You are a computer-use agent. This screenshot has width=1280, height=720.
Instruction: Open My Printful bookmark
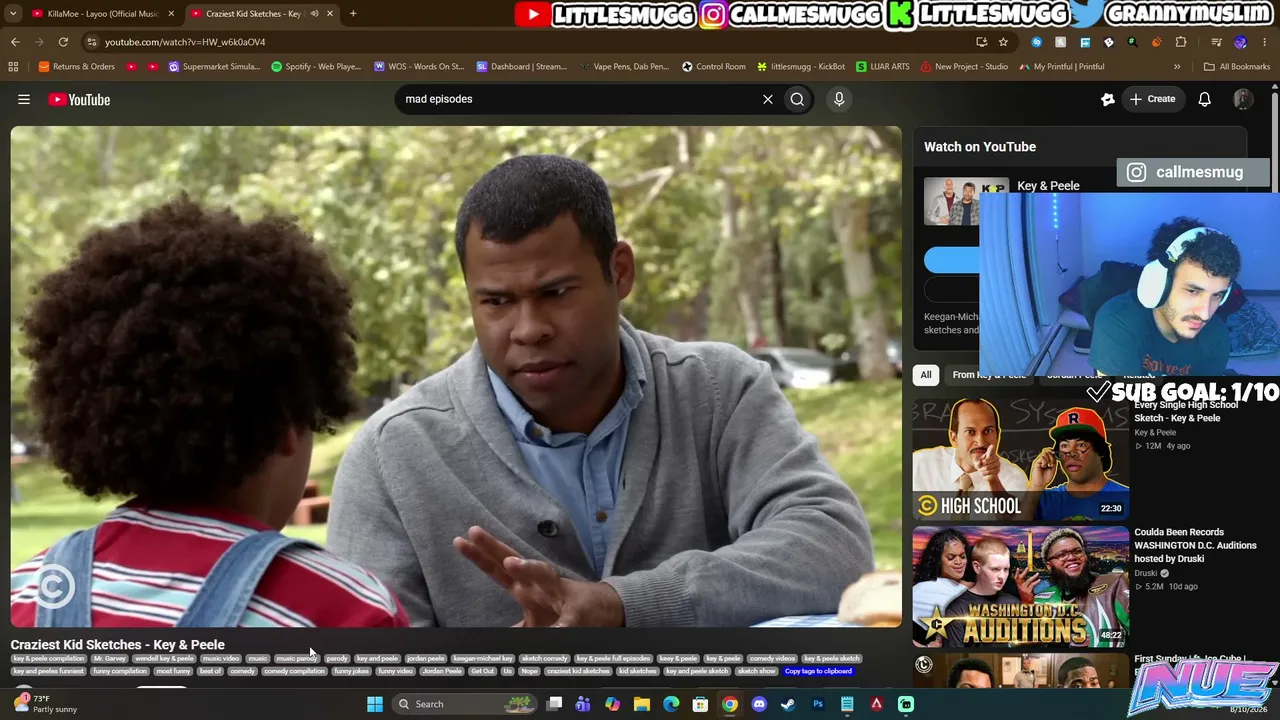coord(1062,67)
